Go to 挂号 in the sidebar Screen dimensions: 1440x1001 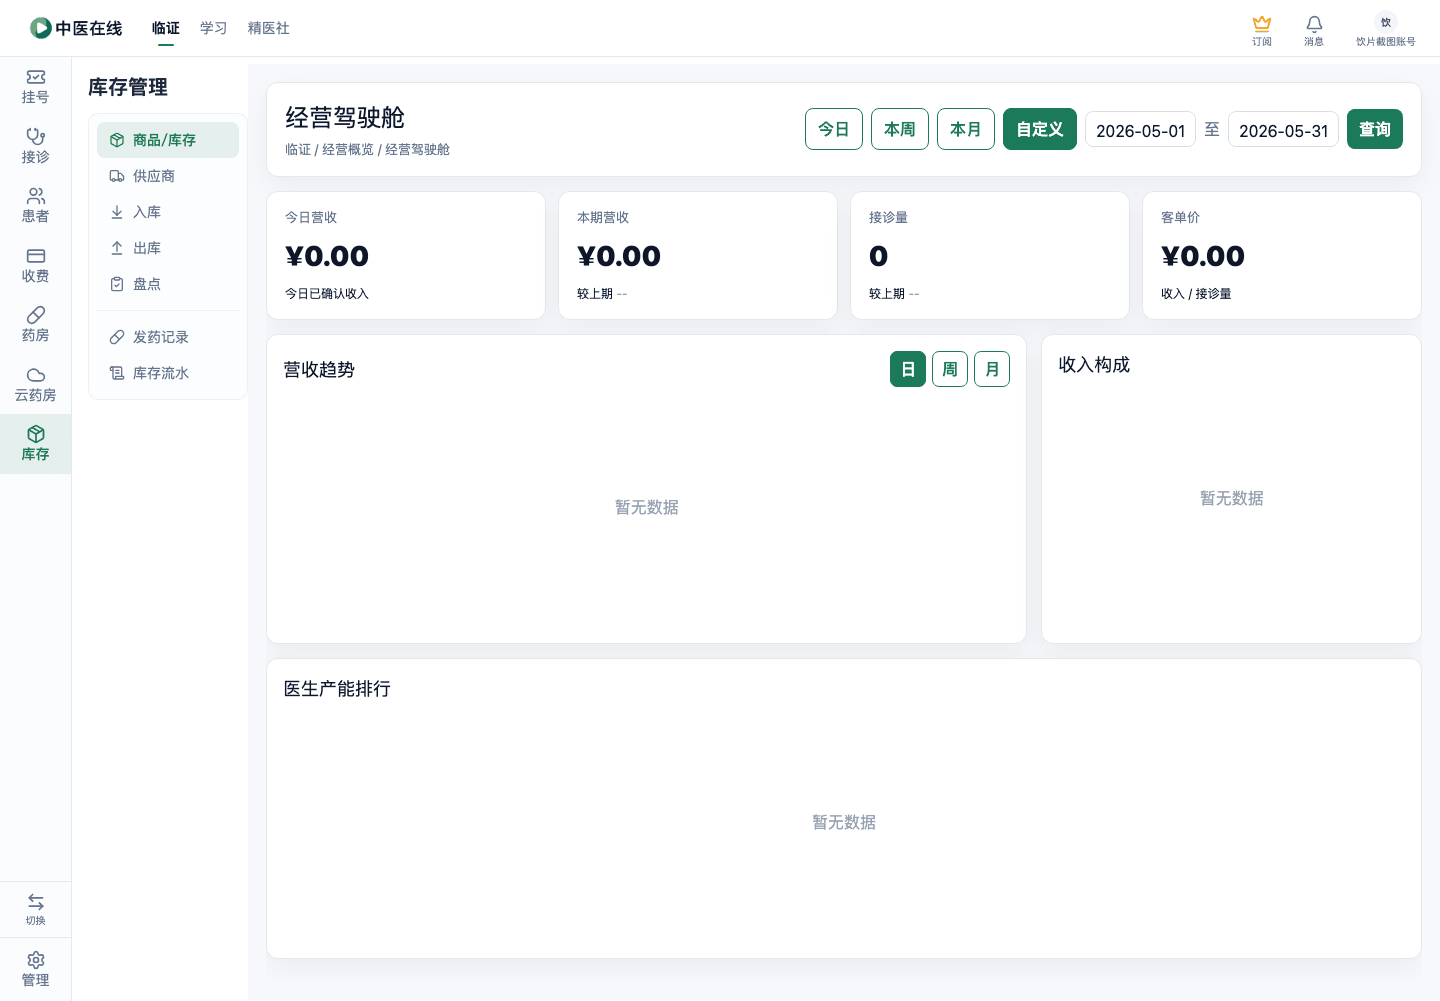36,87
